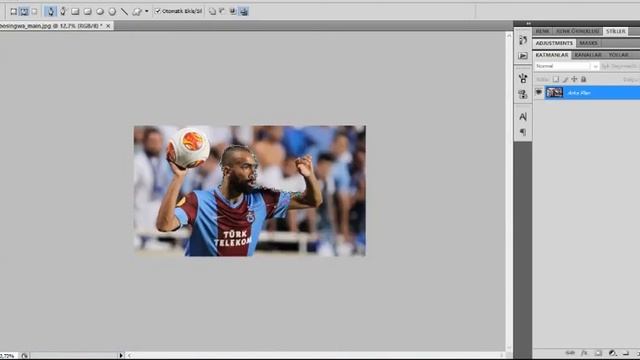Click Intersect path areas icon

click(x=233, y=11)
